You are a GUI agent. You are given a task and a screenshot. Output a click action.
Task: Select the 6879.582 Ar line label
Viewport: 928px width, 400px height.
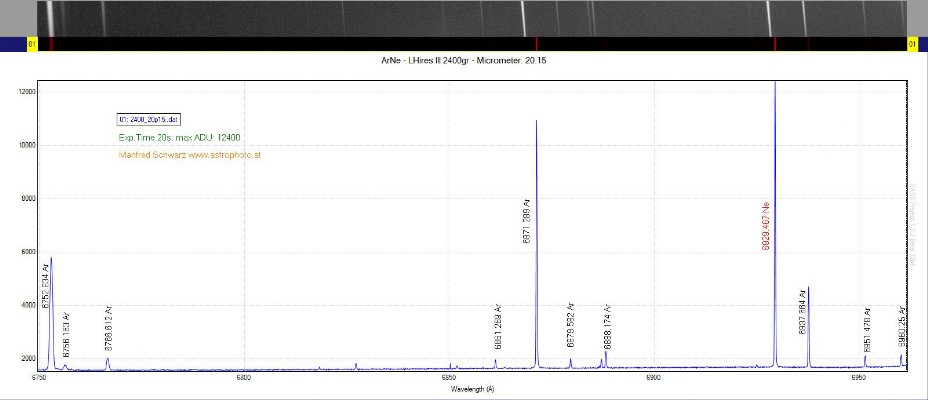tap(571, 325)
